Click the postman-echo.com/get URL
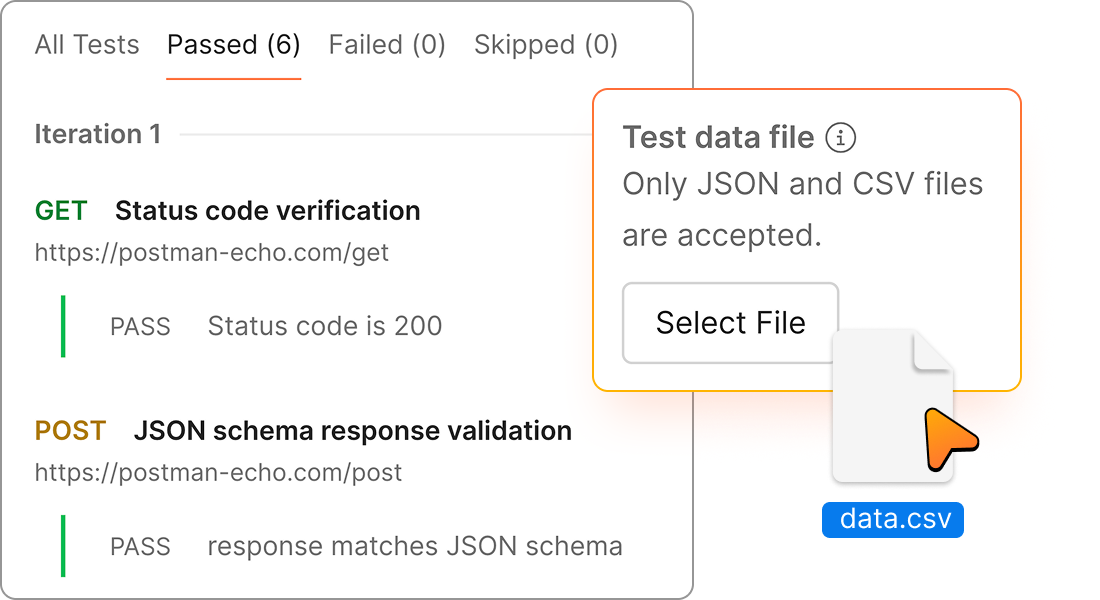The image size is (1100, 600). pyautogui.click(x=212, y=253)
